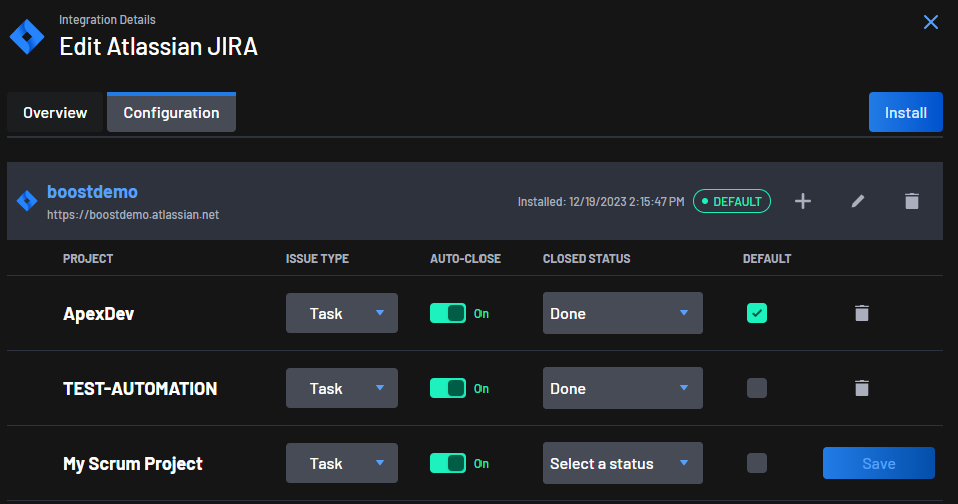Open the Select a status dropdown

623,463
